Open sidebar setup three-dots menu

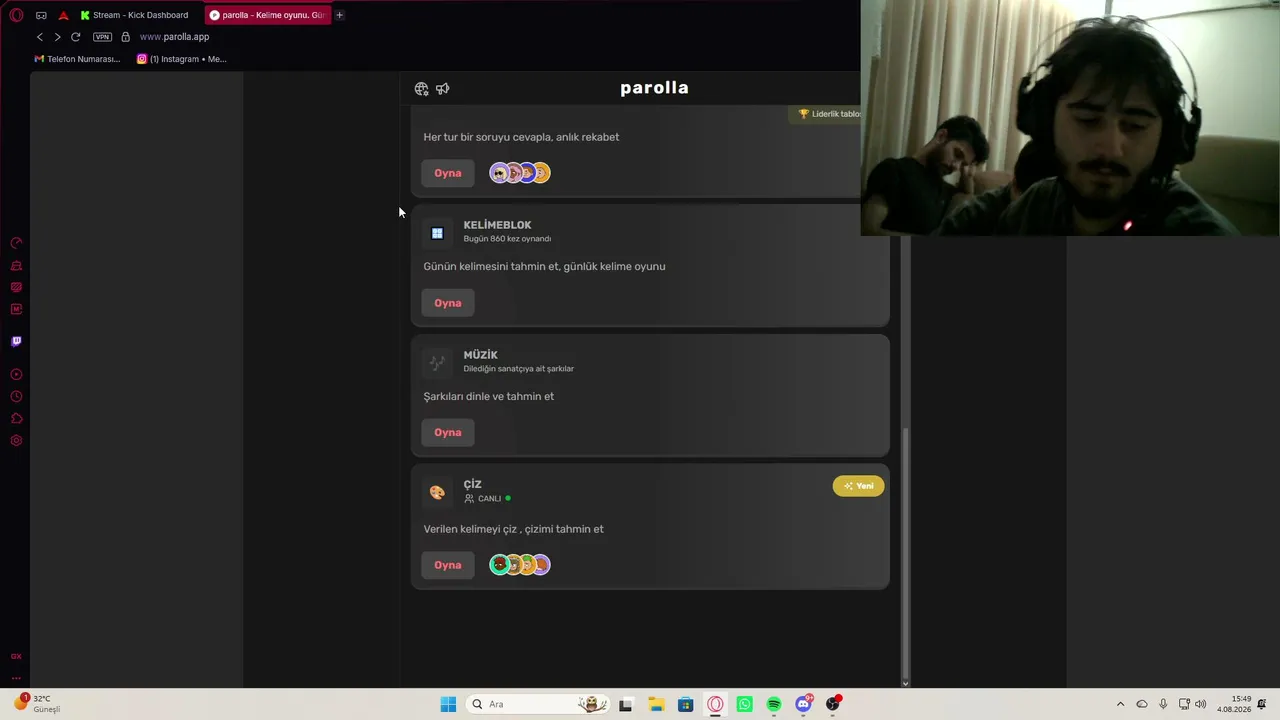[16, 678]
